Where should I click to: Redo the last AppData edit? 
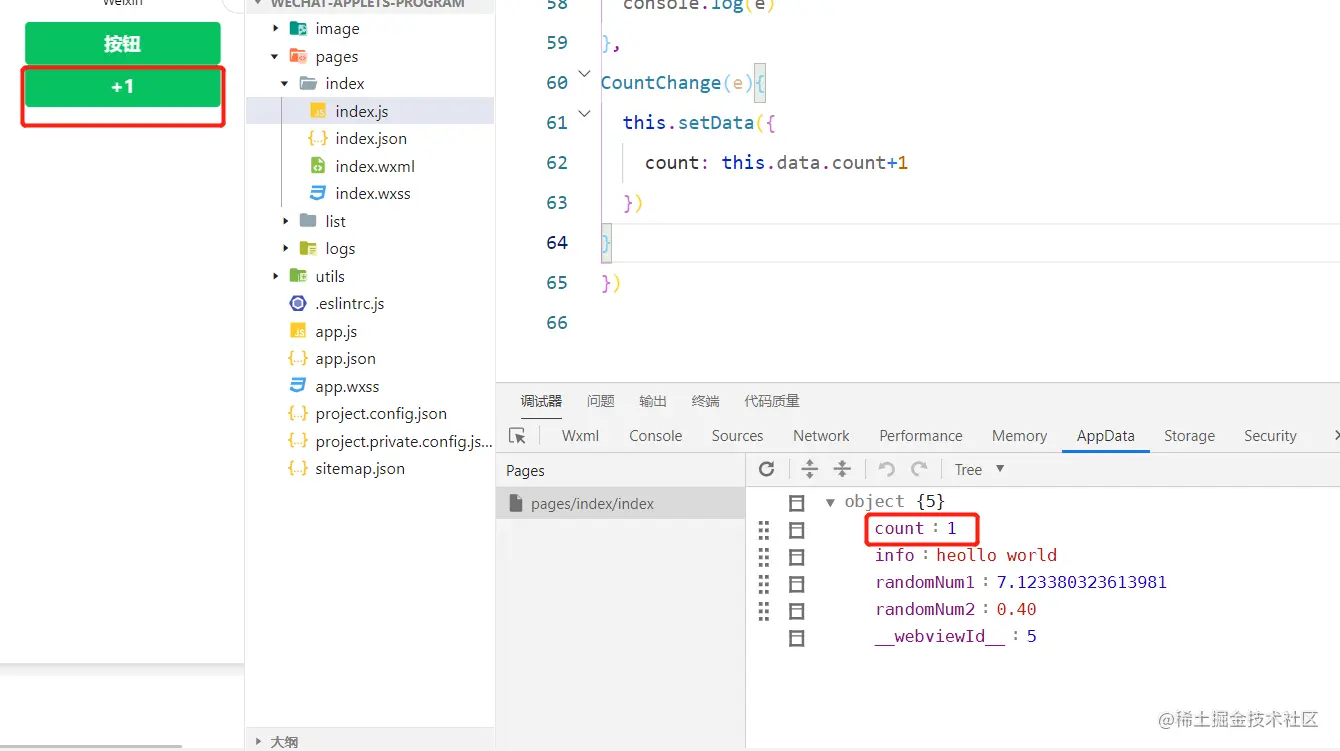click(919, 469)
